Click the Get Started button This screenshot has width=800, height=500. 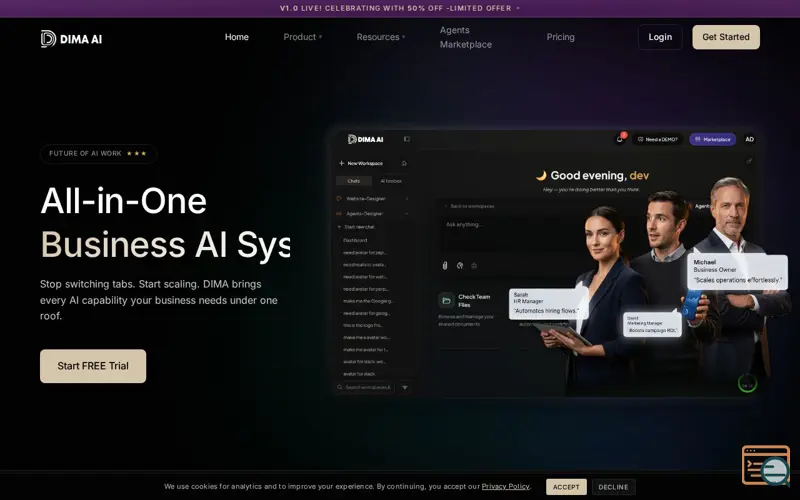click(726, 37)
